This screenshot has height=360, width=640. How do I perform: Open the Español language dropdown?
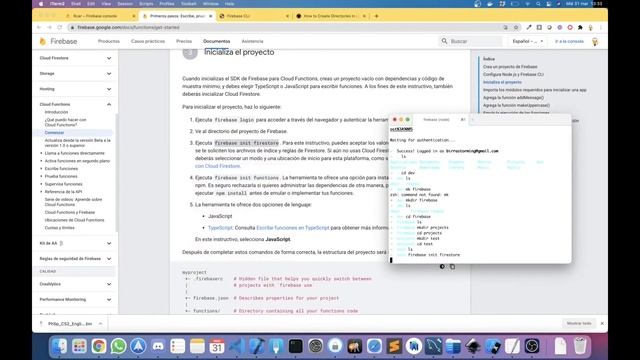tap(527, 41)
